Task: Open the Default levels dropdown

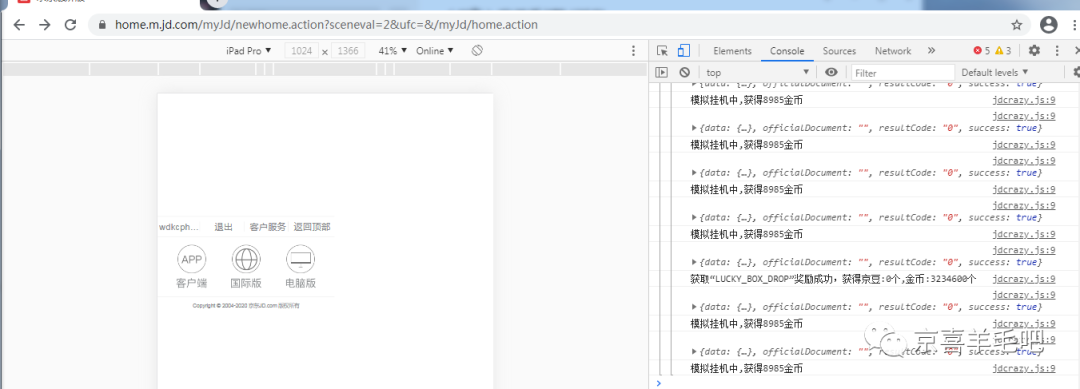Action: click(995, 72)
